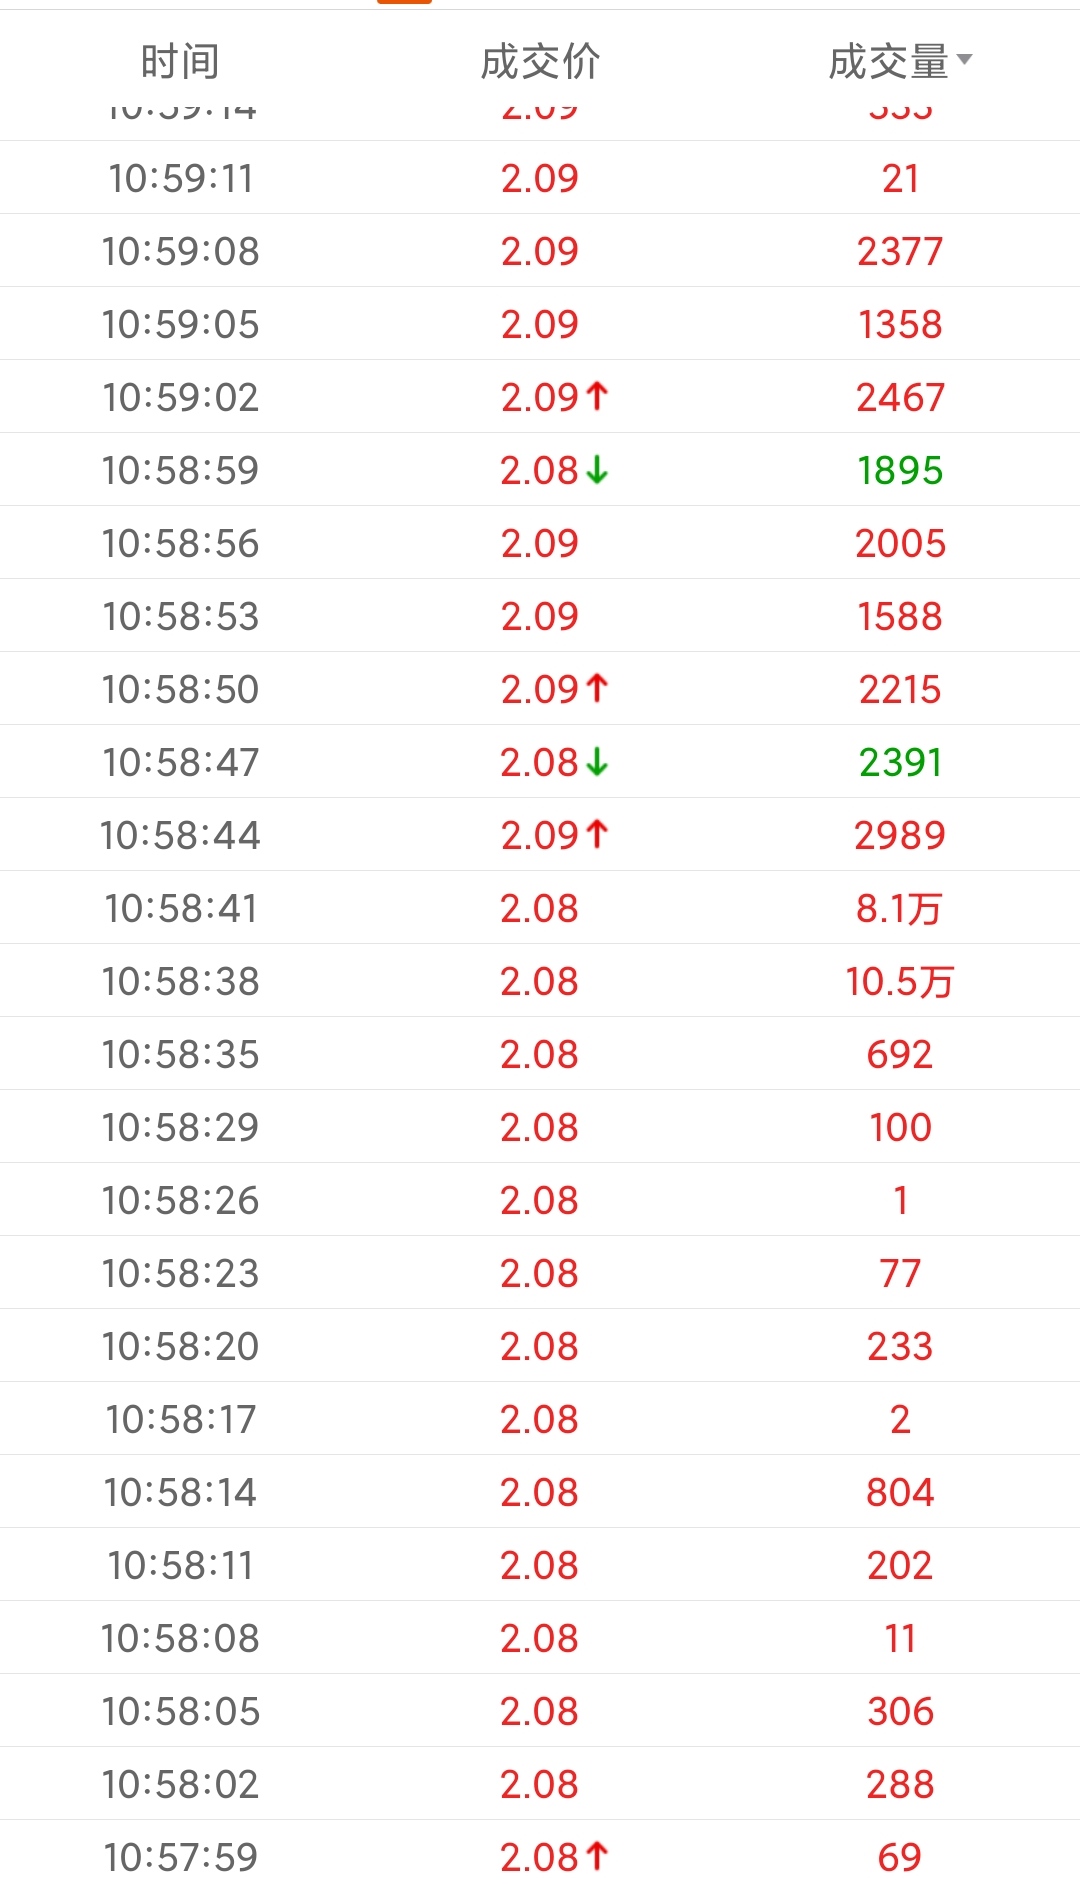Viewport: 1080px width, 1884px height.
Task: Tap red up arrow at 10:58:44 price
Action: pyautogui.click(x=597, y=835)
